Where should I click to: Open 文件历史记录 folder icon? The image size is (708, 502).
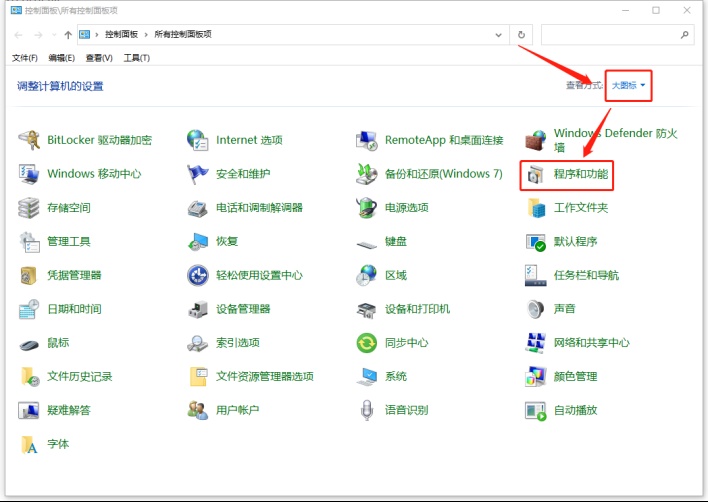[x=29, y=376]
